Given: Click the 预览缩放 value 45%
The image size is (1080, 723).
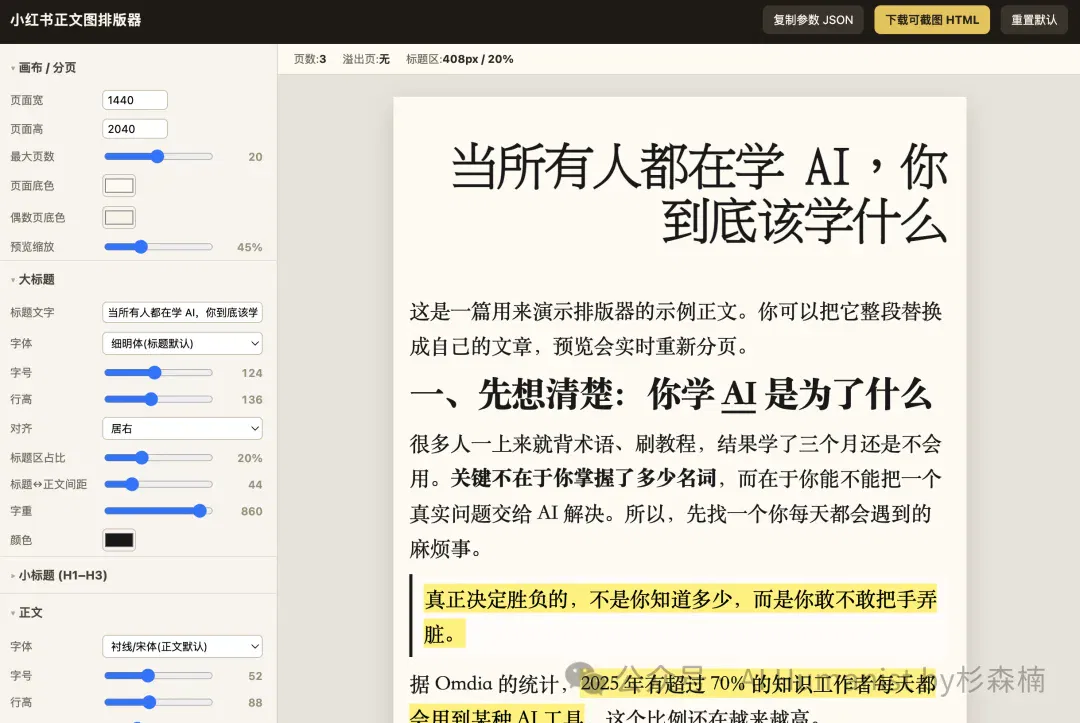Looking at the screenshot, I should 249,247.
